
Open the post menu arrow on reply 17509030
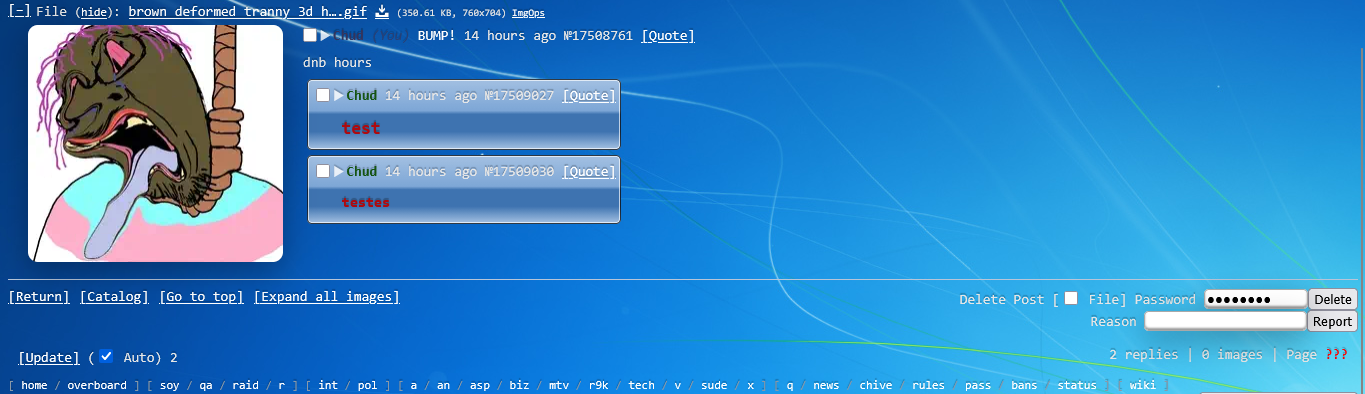tap(338, 172)
